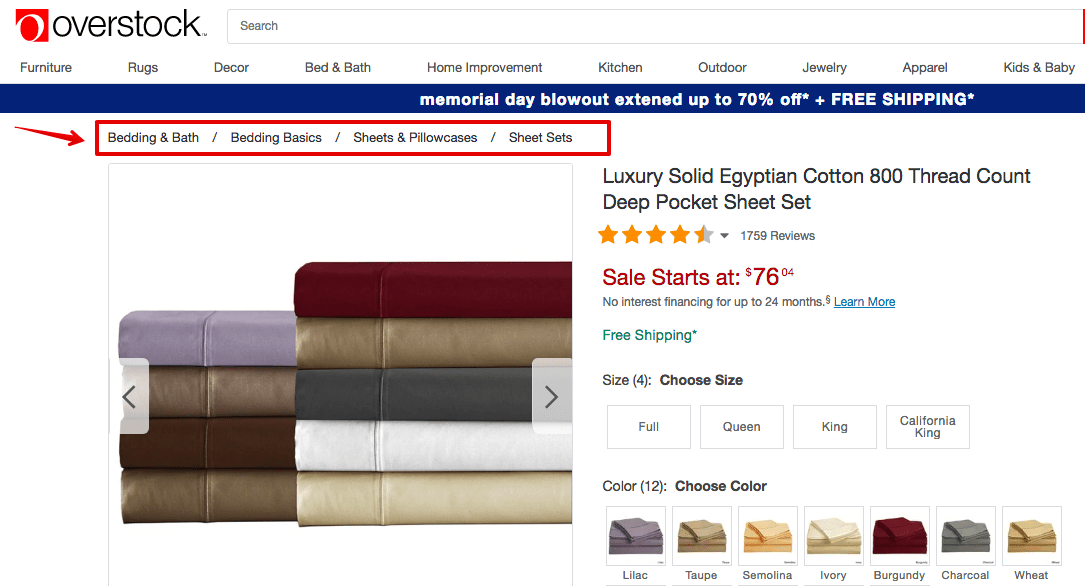Click the star rating icons
This screenshot has height=586, width=1085.
point(655,235)
